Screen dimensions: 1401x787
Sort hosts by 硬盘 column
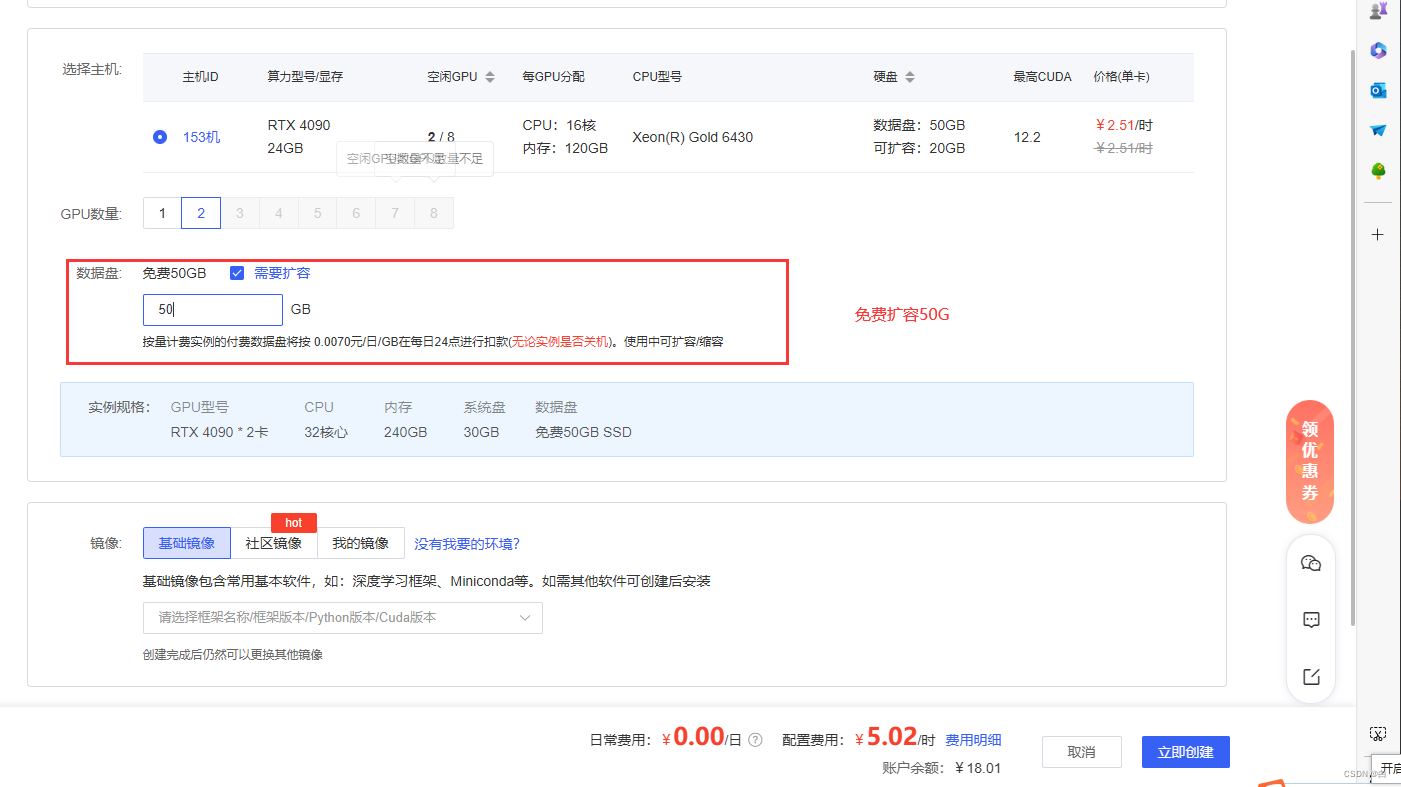point(909,77)
